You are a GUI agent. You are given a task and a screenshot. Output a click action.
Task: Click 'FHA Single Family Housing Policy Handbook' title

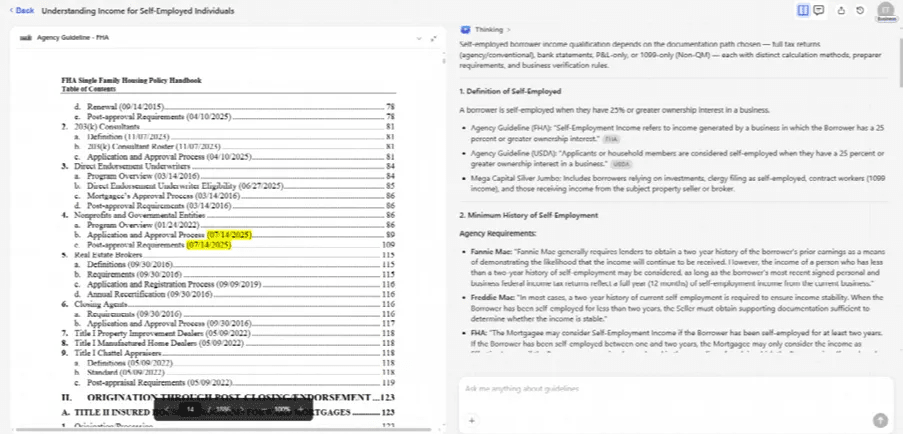point(131,81)
